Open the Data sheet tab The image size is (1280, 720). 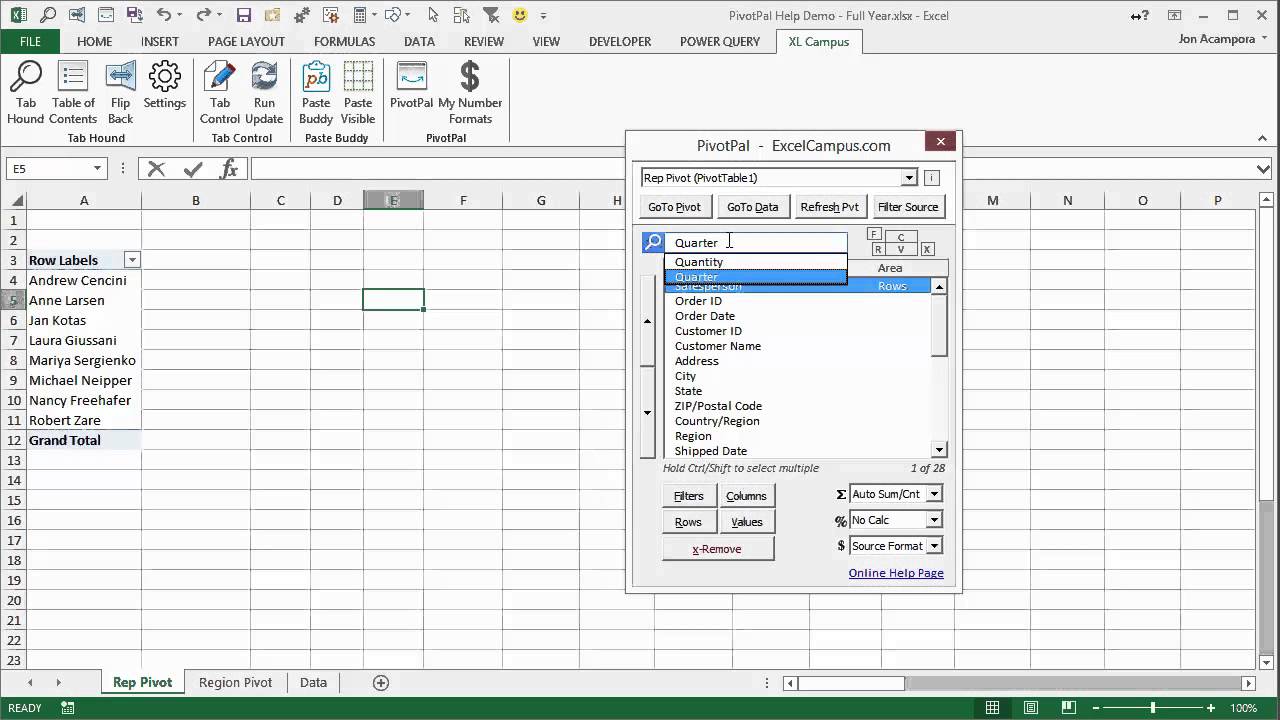[313, 682]
